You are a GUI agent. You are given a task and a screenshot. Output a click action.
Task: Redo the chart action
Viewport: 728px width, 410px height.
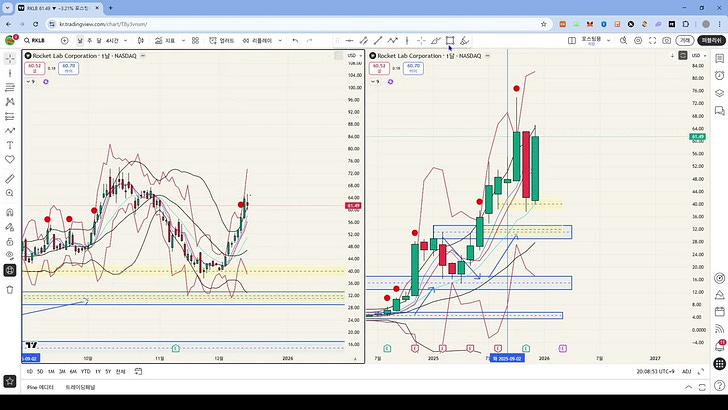(x=310, y=41)
